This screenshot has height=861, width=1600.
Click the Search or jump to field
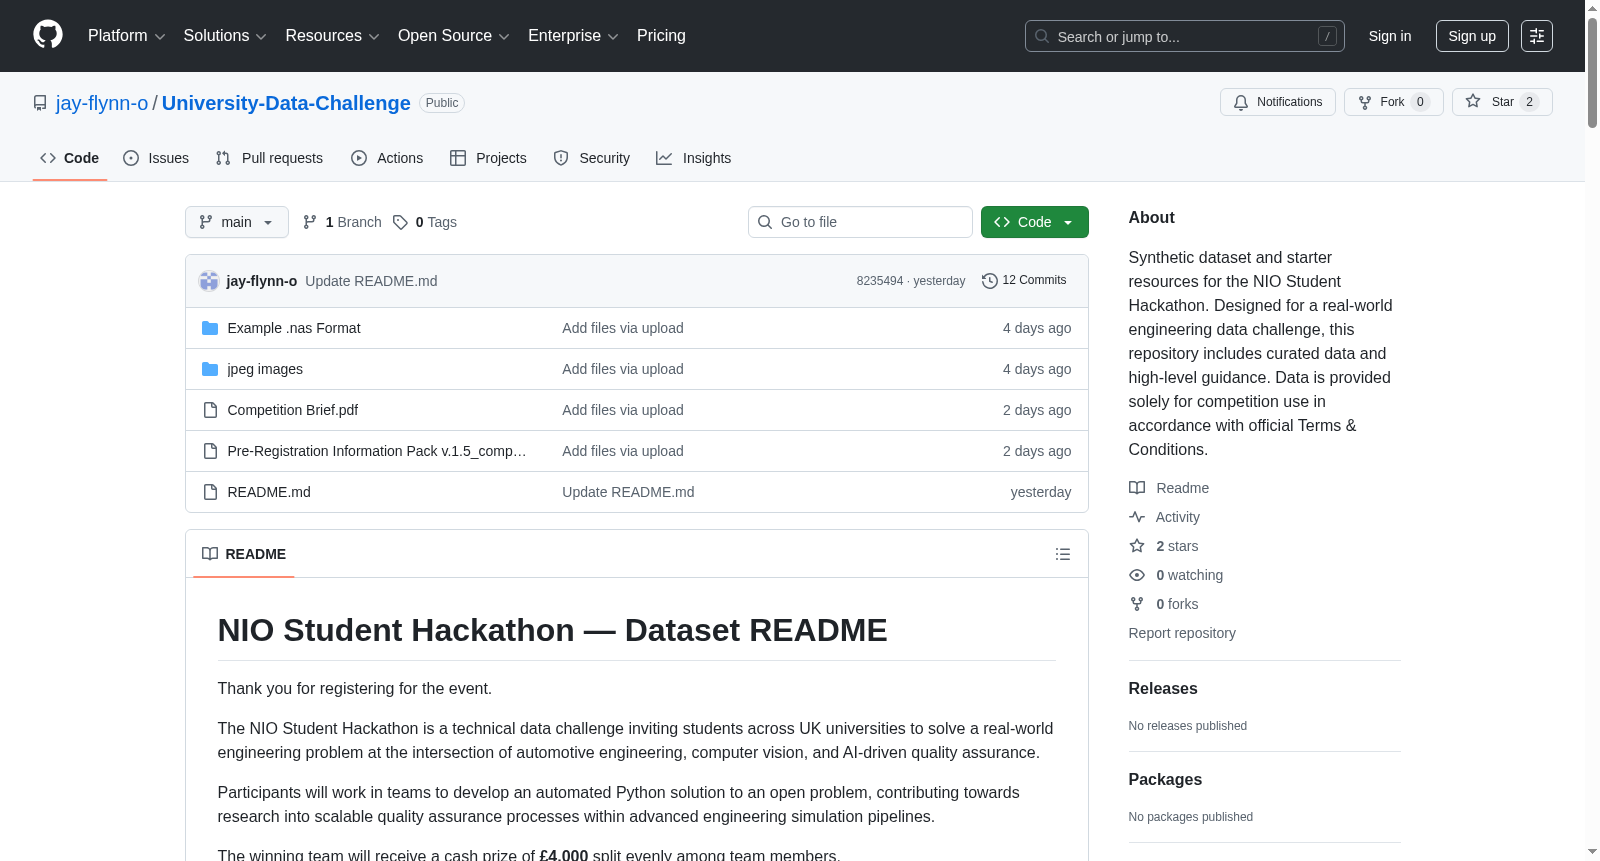[1185, 36]
